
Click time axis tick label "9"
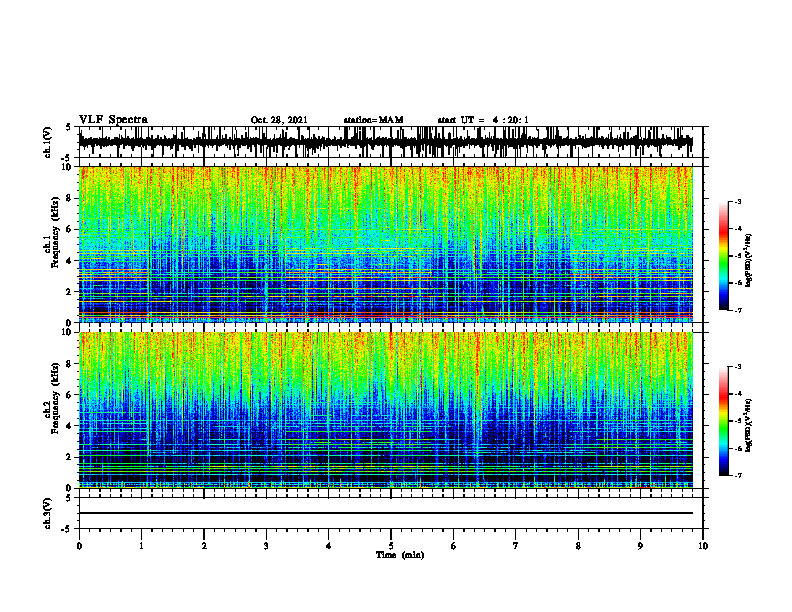point(640,546)
